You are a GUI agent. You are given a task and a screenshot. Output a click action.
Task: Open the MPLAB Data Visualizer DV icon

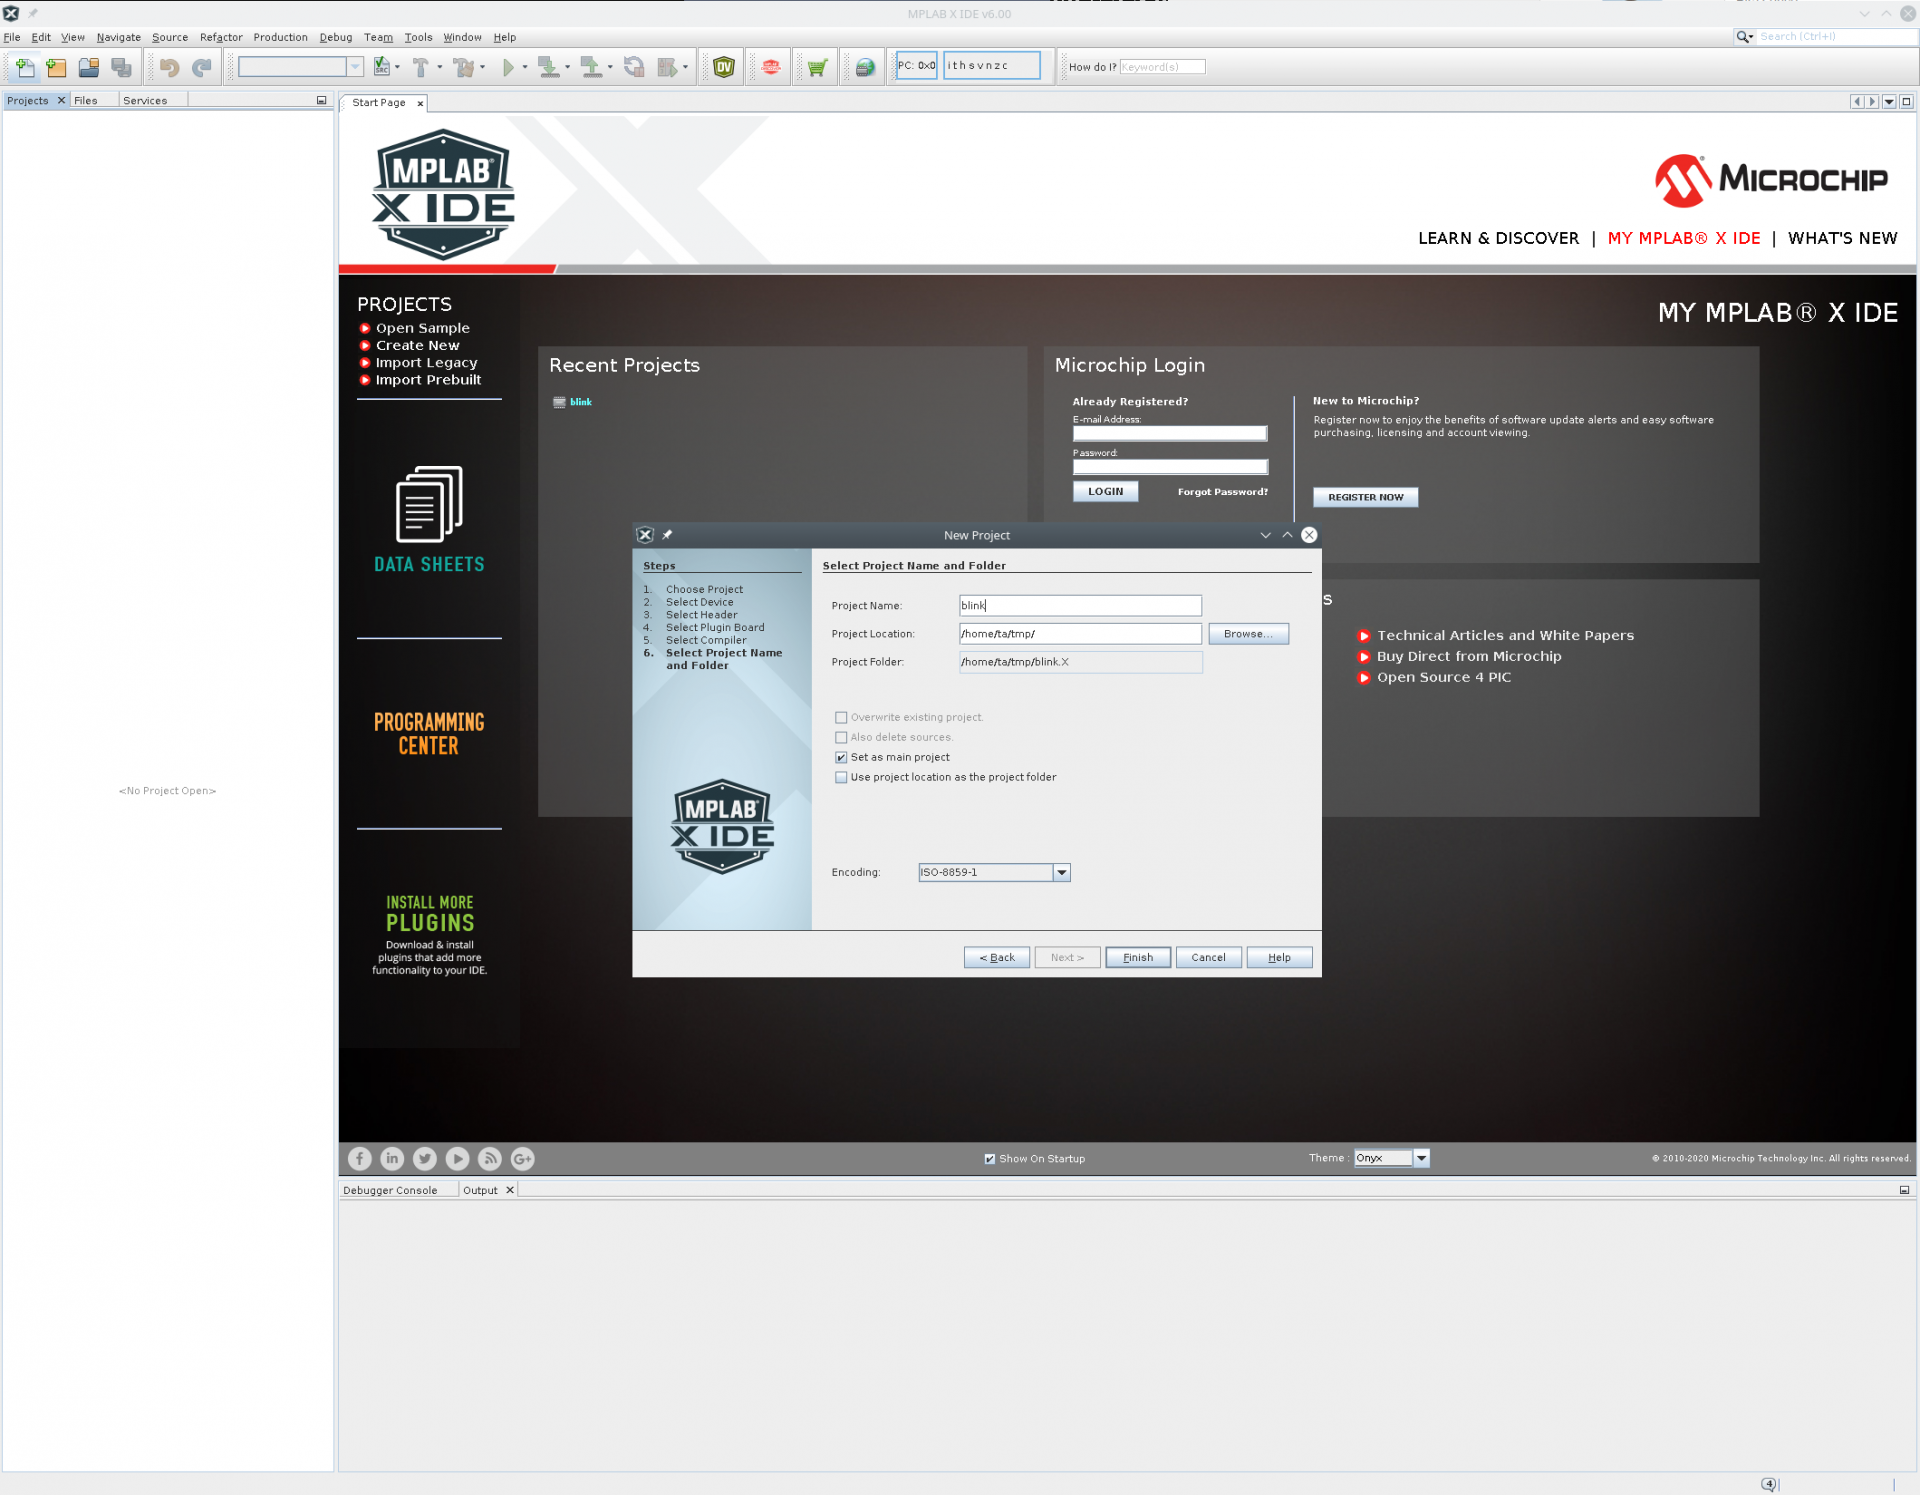[723, 67]
